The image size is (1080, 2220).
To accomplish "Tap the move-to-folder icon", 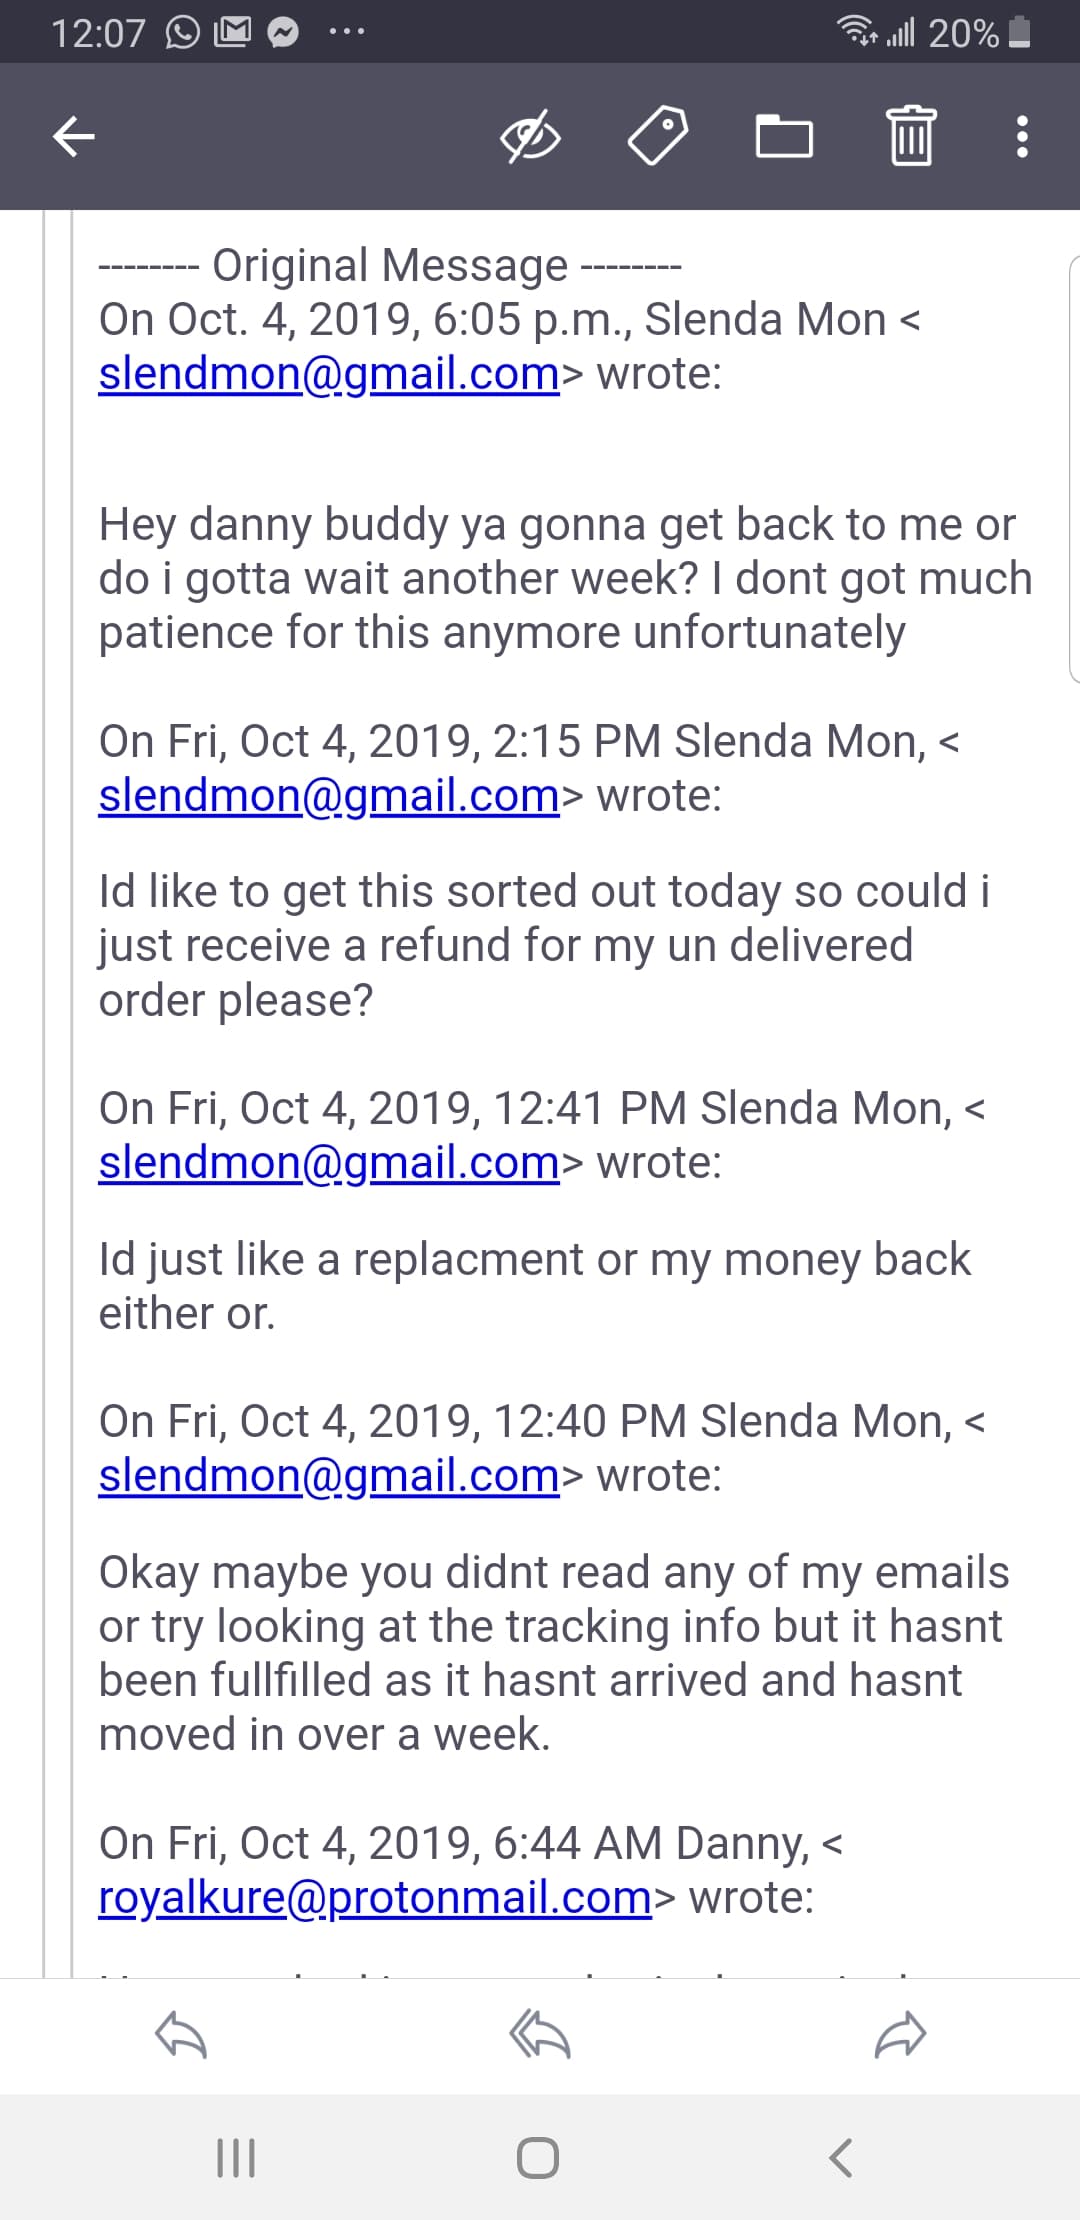I will (x=784, y=136).
